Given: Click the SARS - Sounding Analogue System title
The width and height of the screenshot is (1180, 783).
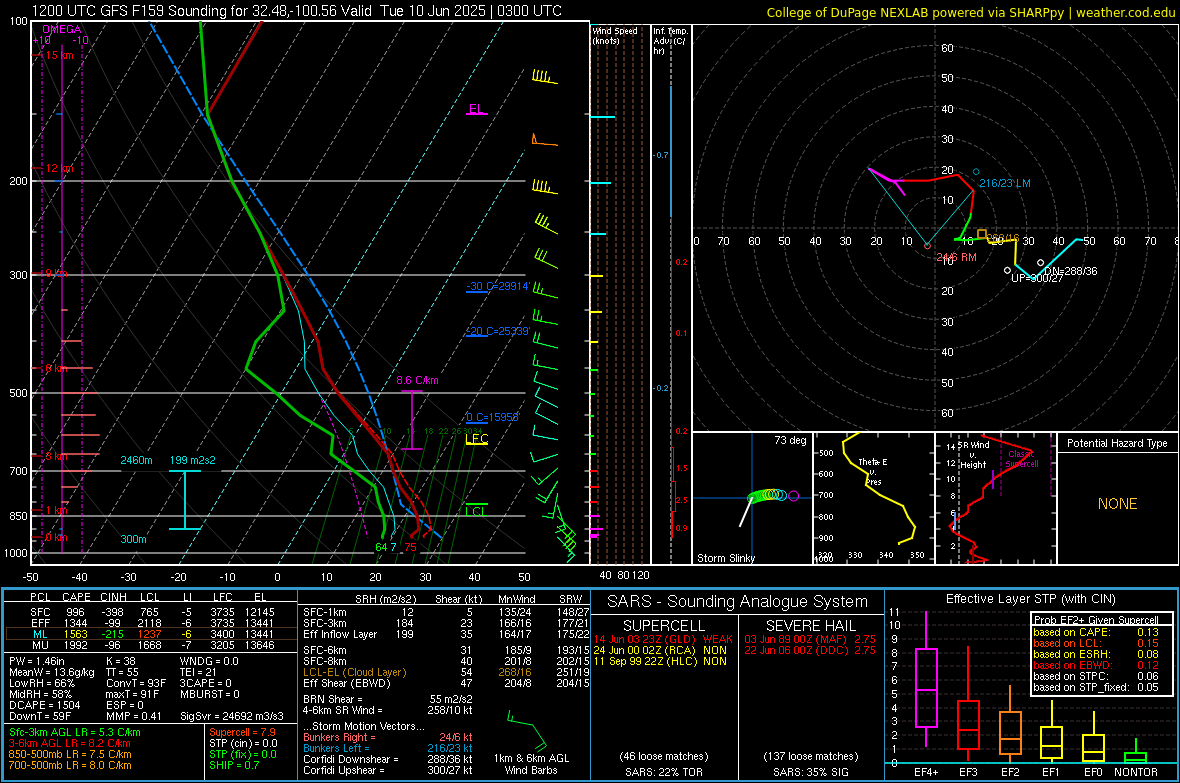Looking at the screenshot, I should click(x=738, y=602).
